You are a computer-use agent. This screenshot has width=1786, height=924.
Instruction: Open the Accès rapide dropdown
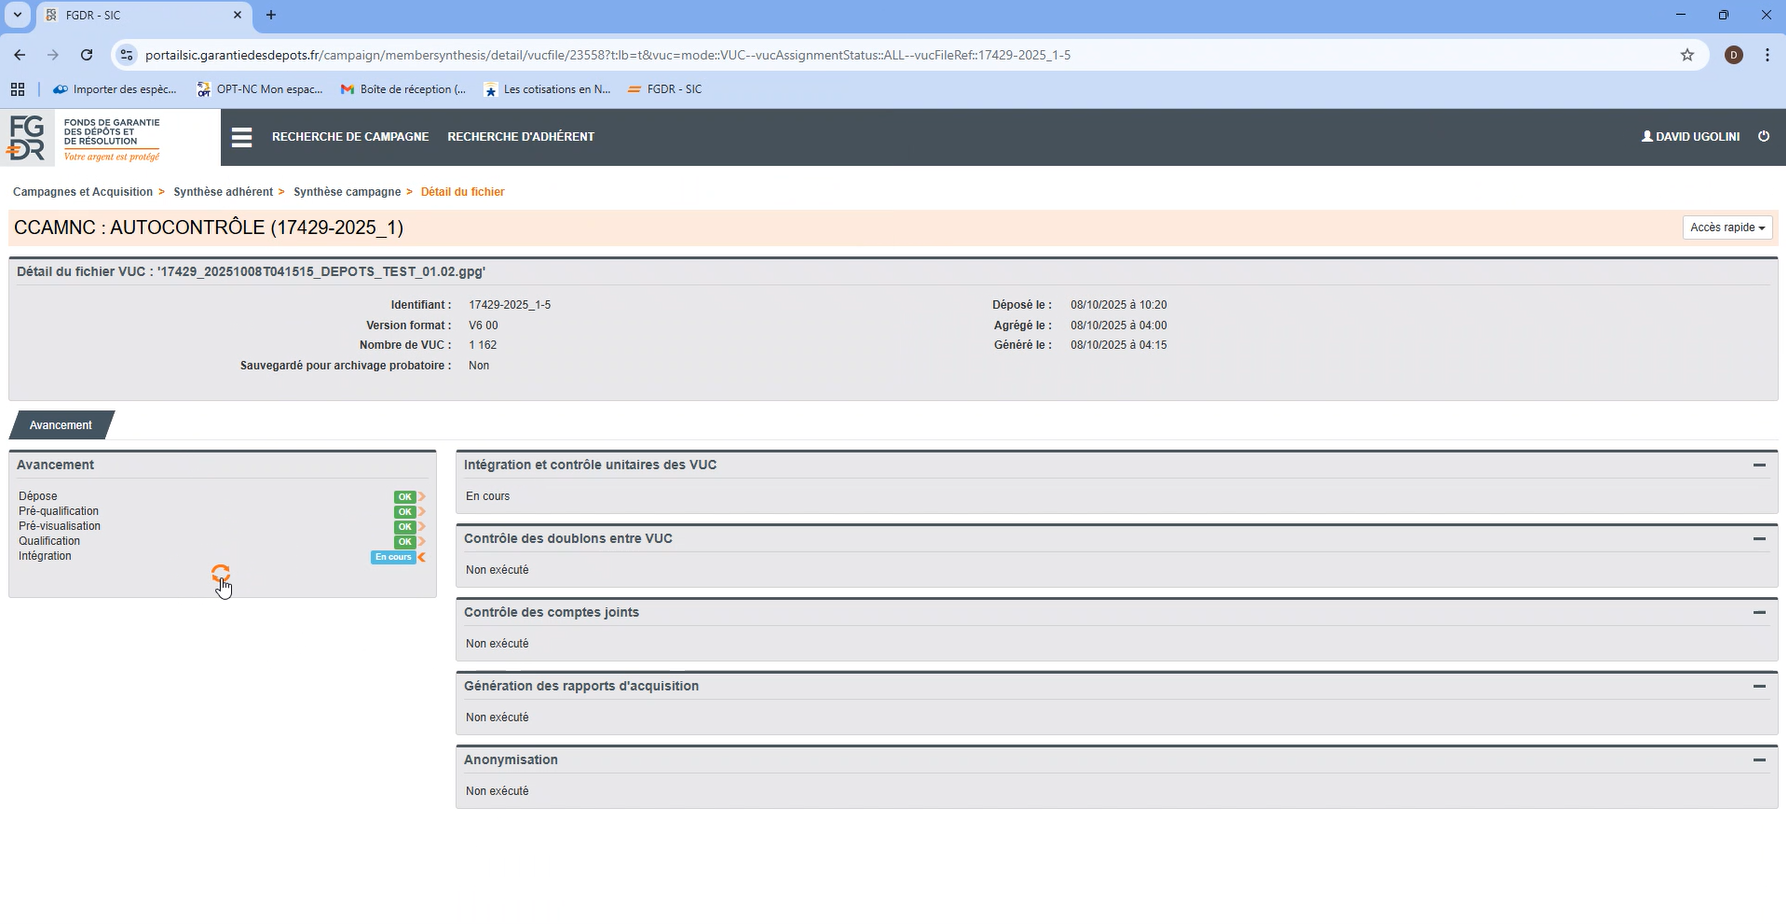tap(1727, 228)
